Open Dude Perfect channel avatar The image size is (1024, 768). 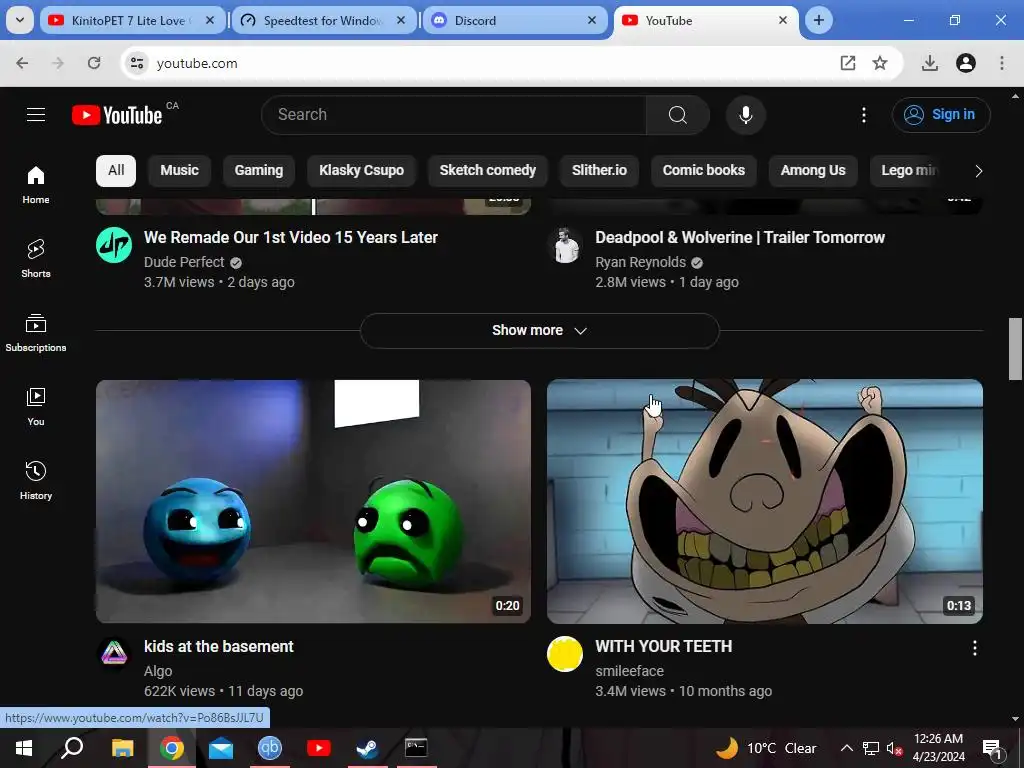(114, 245)
